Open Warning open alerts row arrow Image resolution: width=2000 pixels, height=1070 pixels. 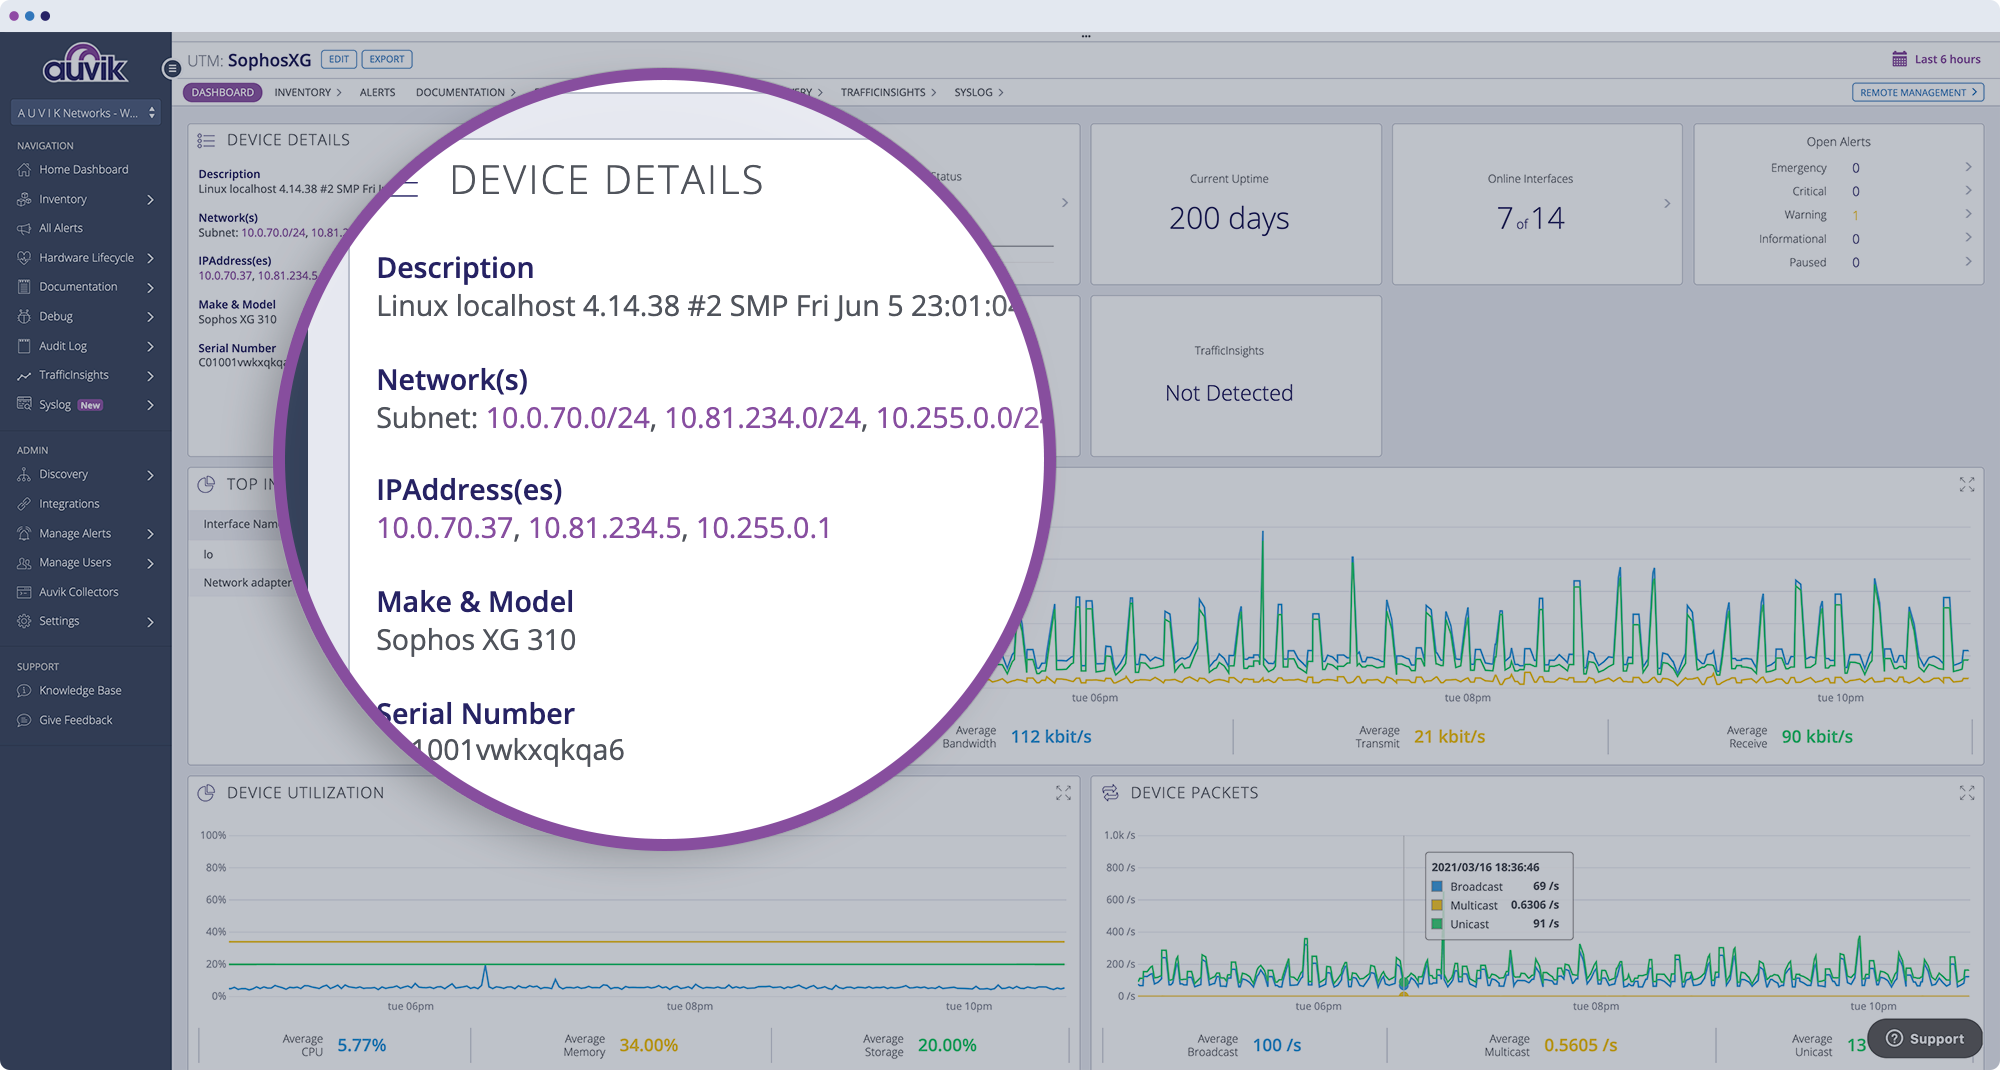(x=1968, y=214)
